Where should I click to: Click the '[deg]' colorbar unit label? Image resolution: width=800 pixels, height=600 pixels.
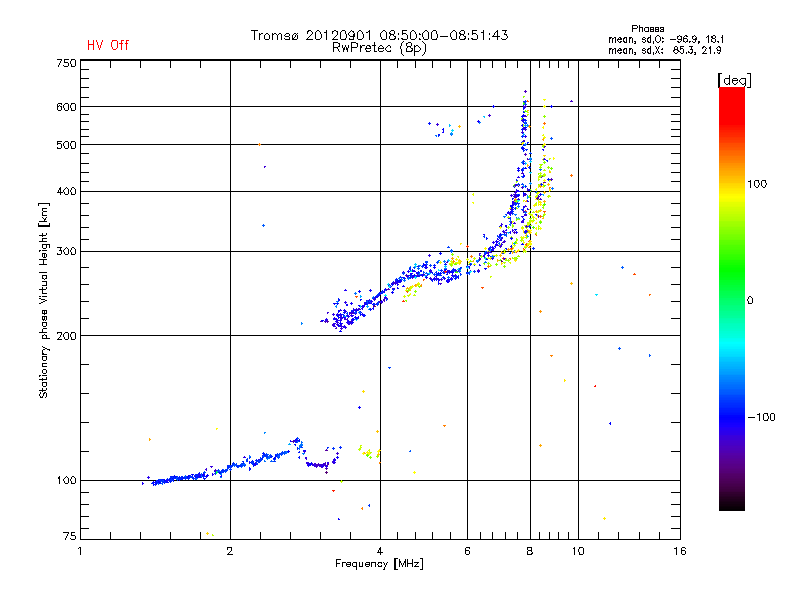pyautogui.click(x=734, y=80)
